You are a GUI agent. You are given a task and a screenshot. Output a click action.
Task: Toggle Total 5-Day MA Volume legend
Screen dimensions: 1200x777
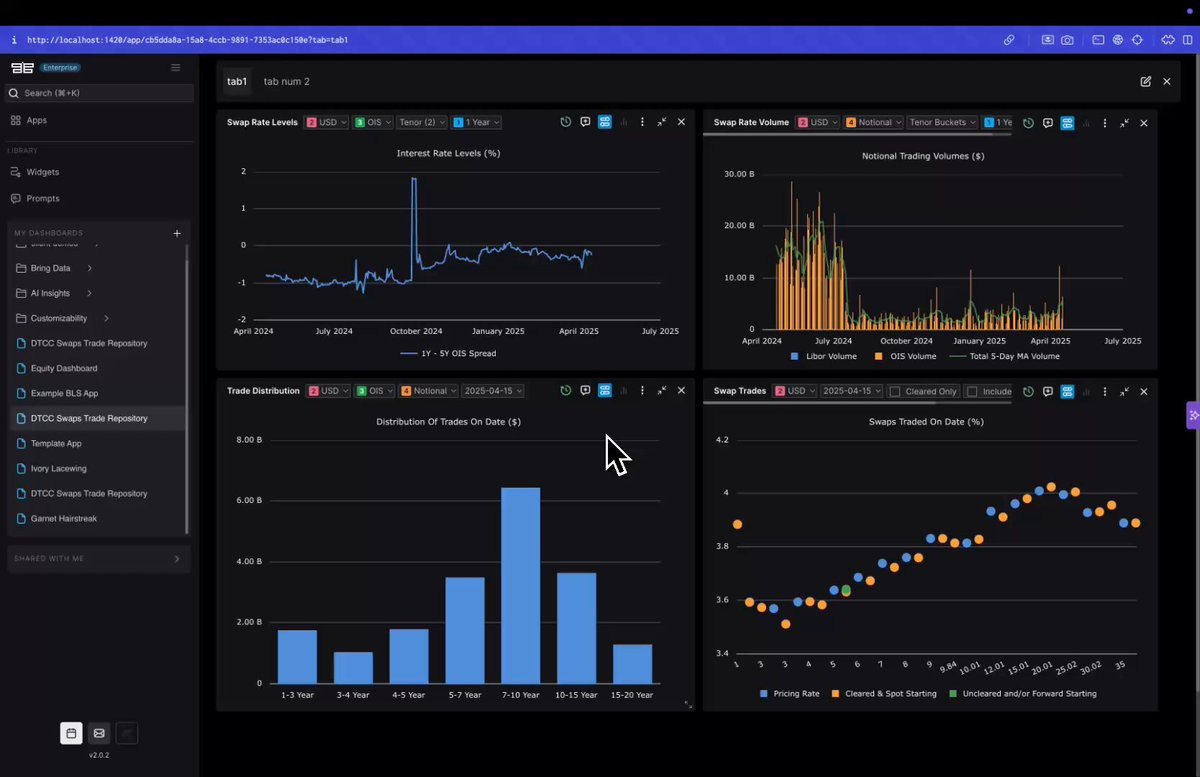click(1003, 356)
